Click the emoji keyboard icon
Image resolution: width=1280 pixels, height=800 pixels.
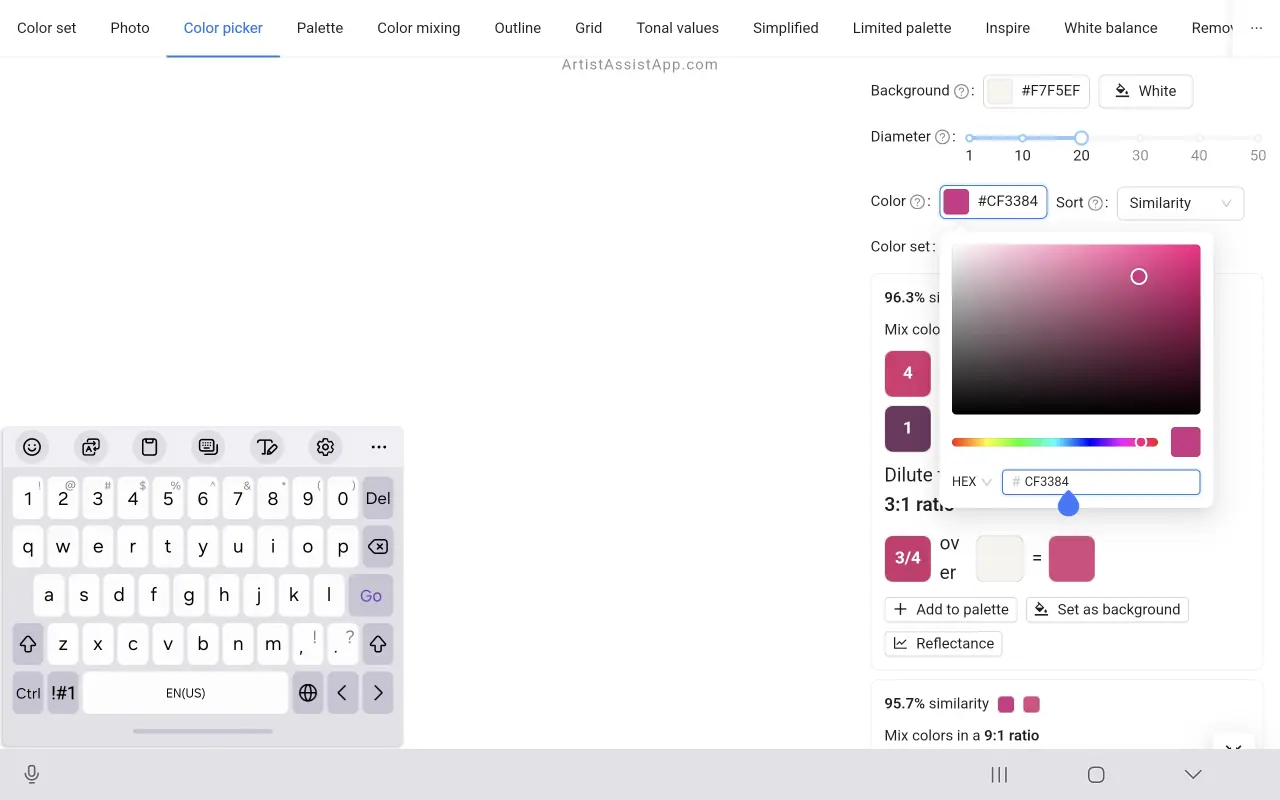click(32, 447)
